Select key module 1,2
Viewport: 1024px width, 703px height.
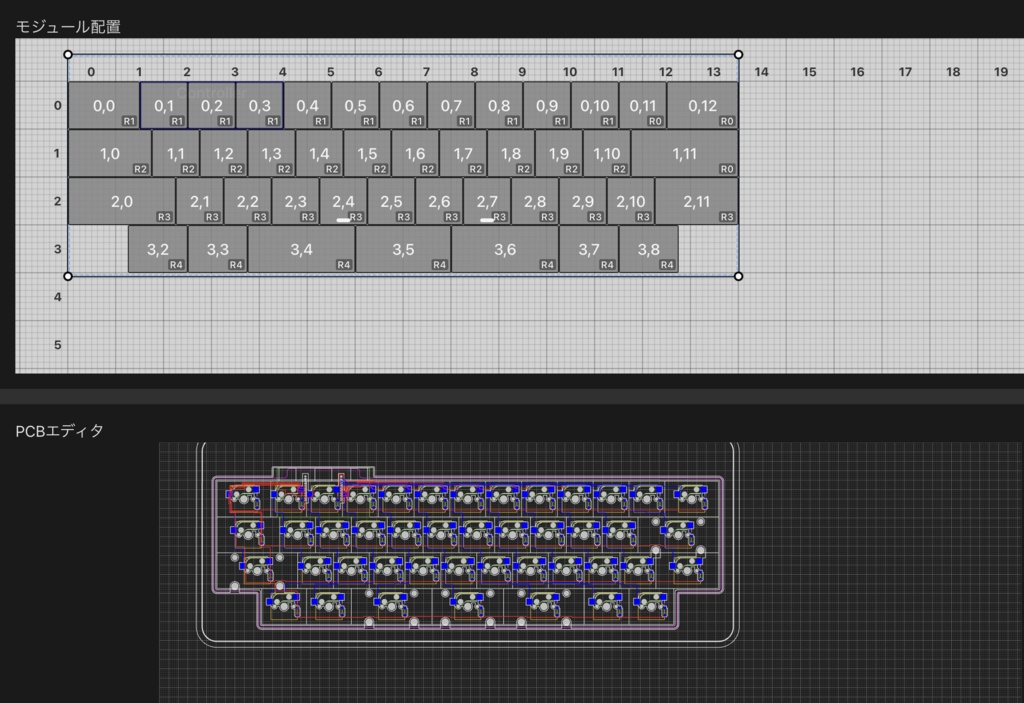[223, 154]
